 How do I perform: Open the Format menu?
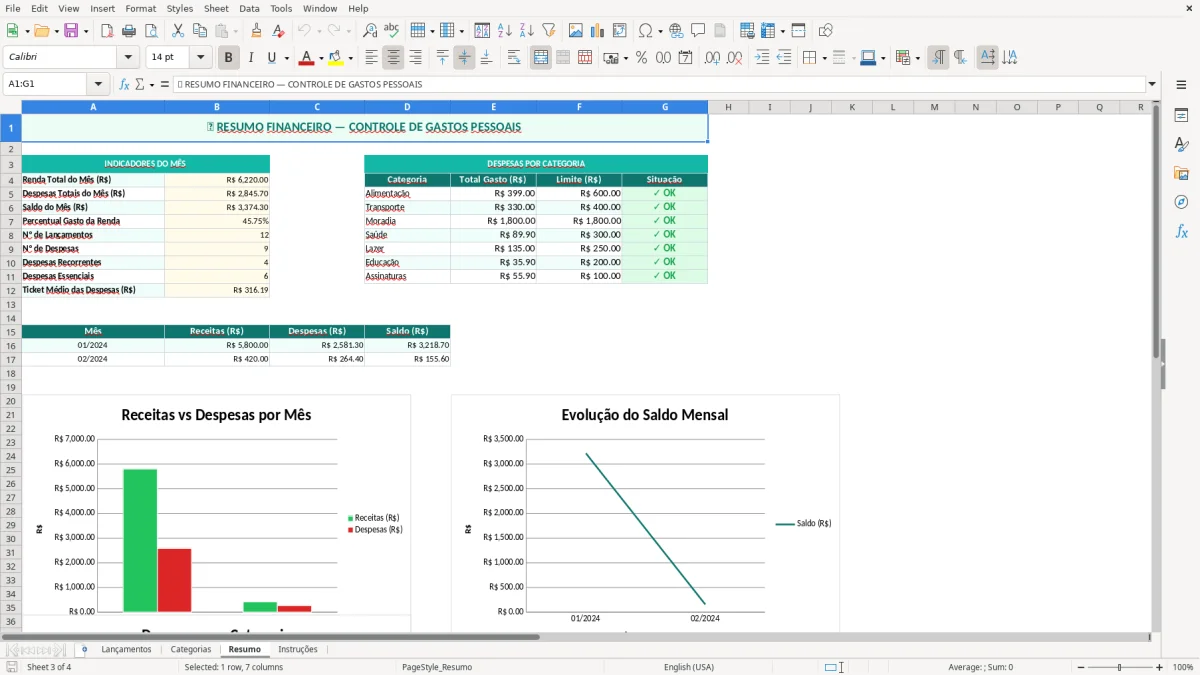(x=140, y=8)
